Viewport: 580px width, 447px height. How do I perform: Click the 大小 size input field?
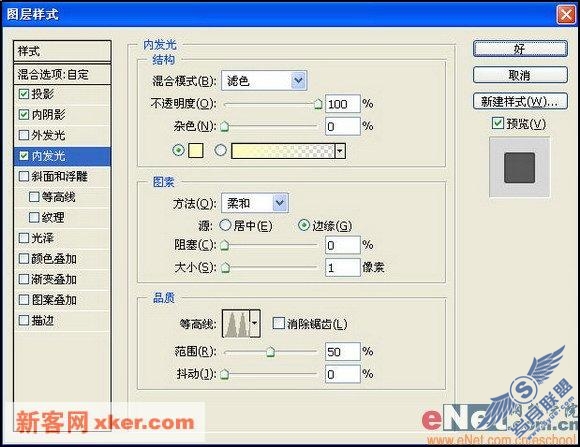343,267
